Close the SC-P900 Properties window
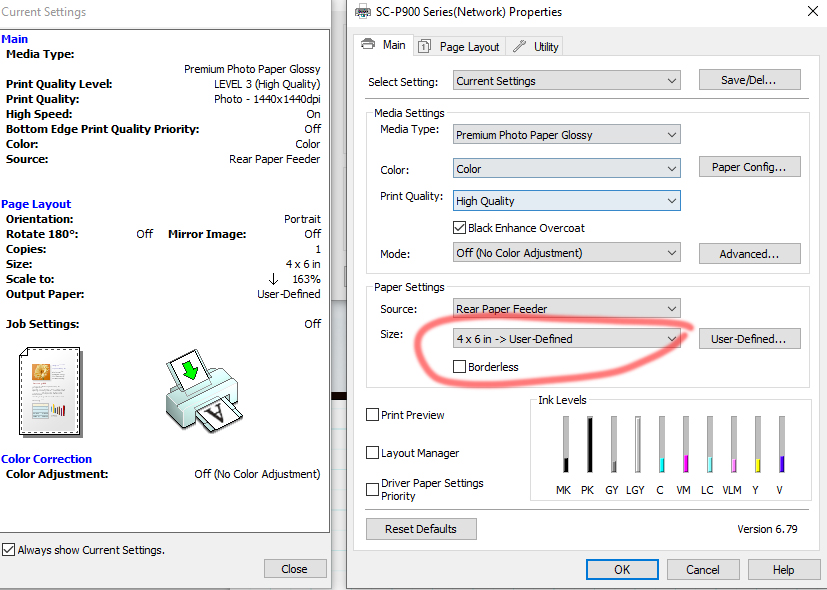Image resolution: width=827 pixels, height=590 pixels. pos(813,11)
